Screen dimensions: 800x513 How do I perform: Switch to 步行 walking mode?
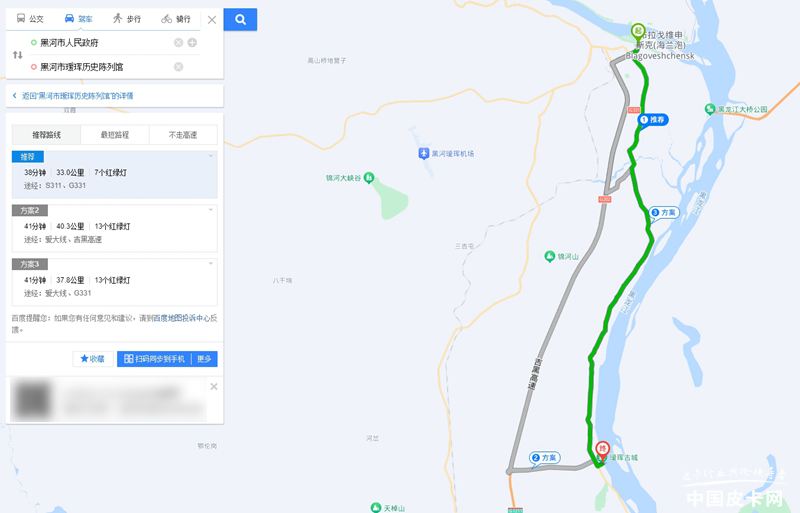[x=127, y=19]
